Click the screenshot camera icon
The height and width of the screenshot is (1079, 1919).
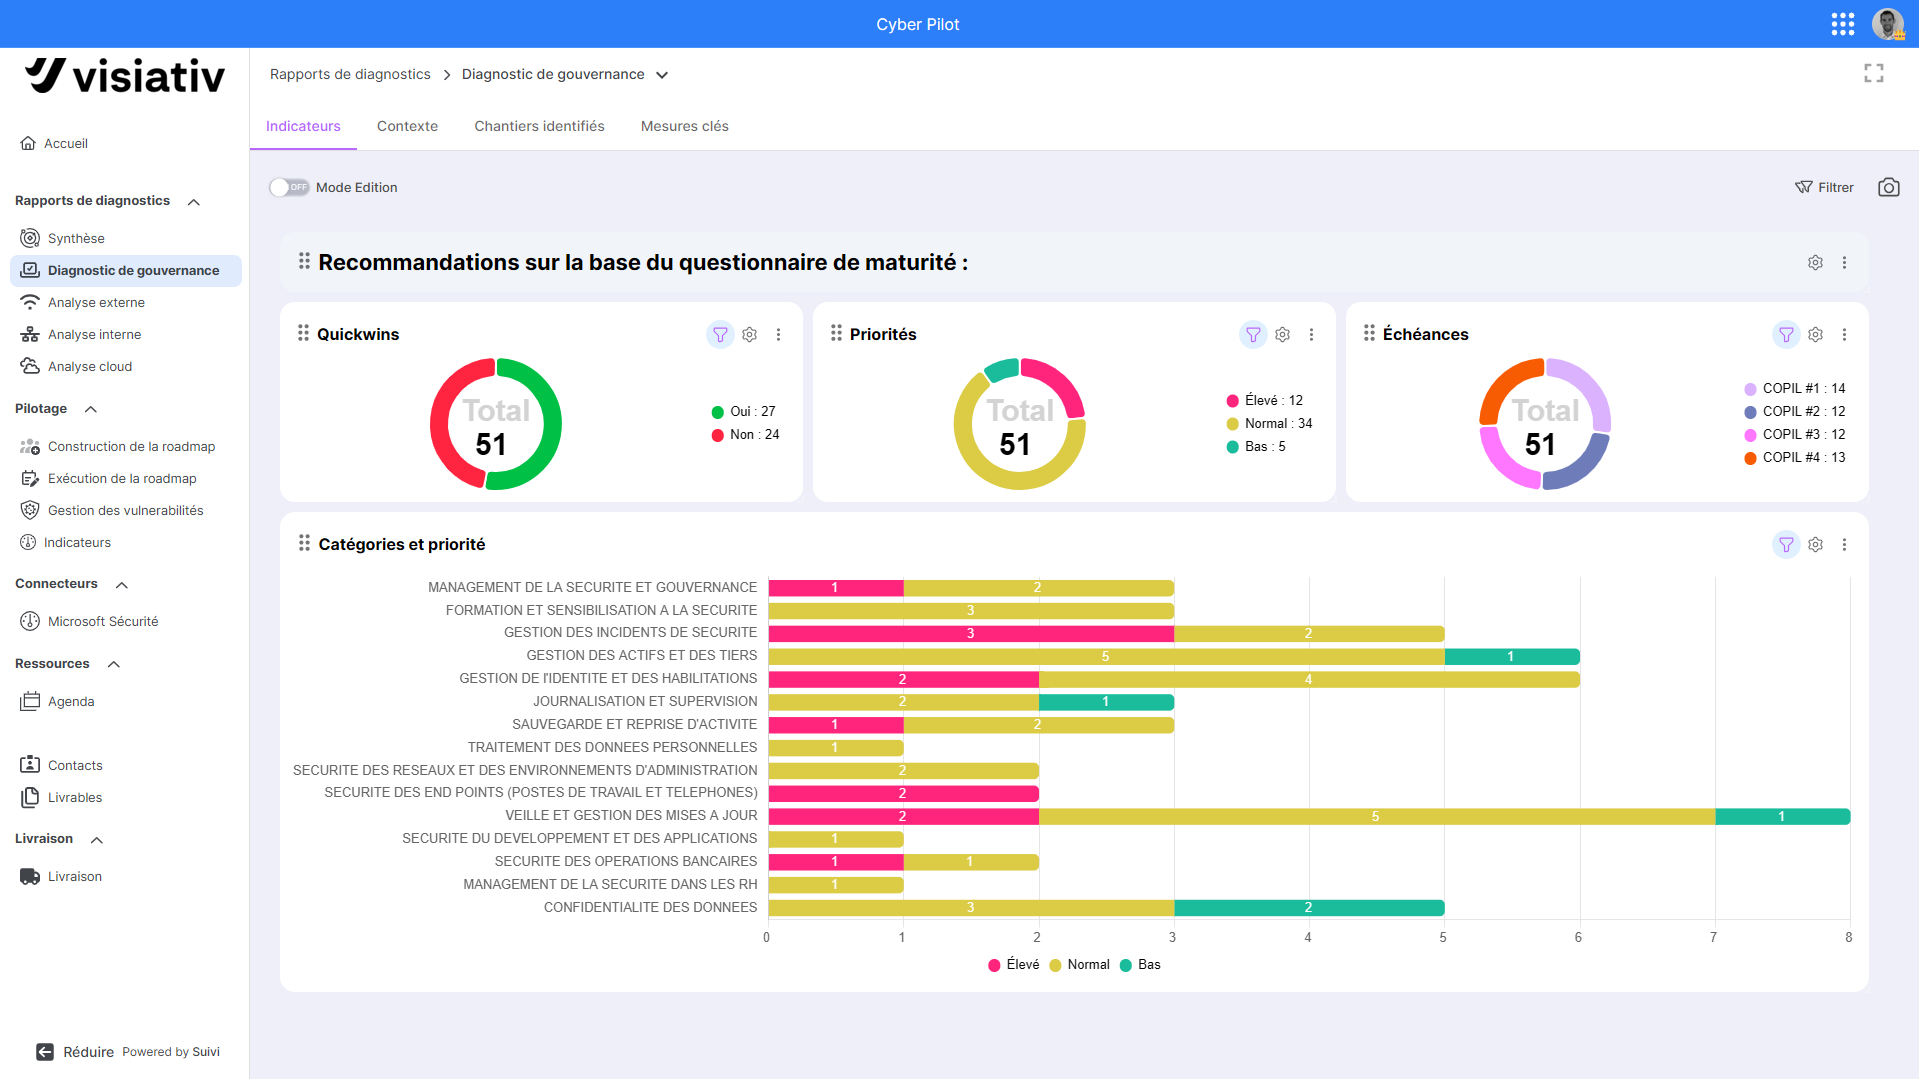pyautogui.click(x=1888, y=187)
